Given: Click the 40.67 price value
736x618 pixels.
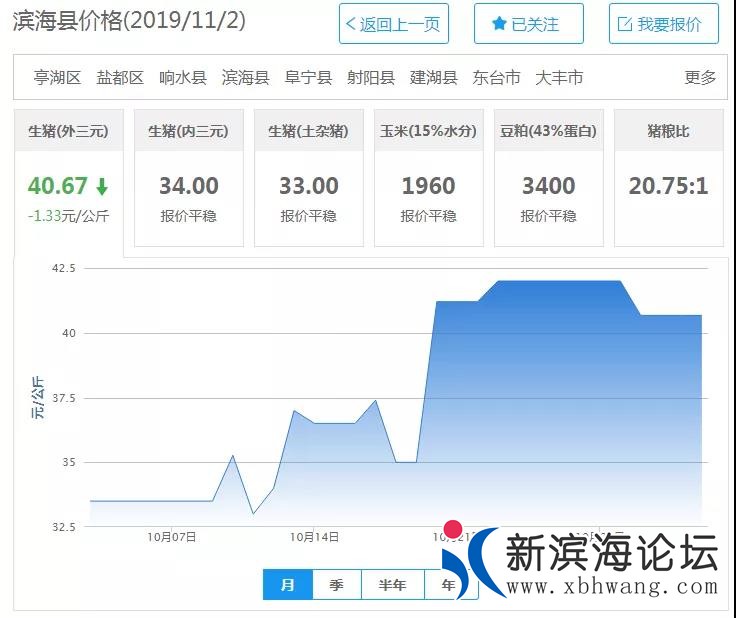Looking at the screenshot, I should tap(58, 186).
